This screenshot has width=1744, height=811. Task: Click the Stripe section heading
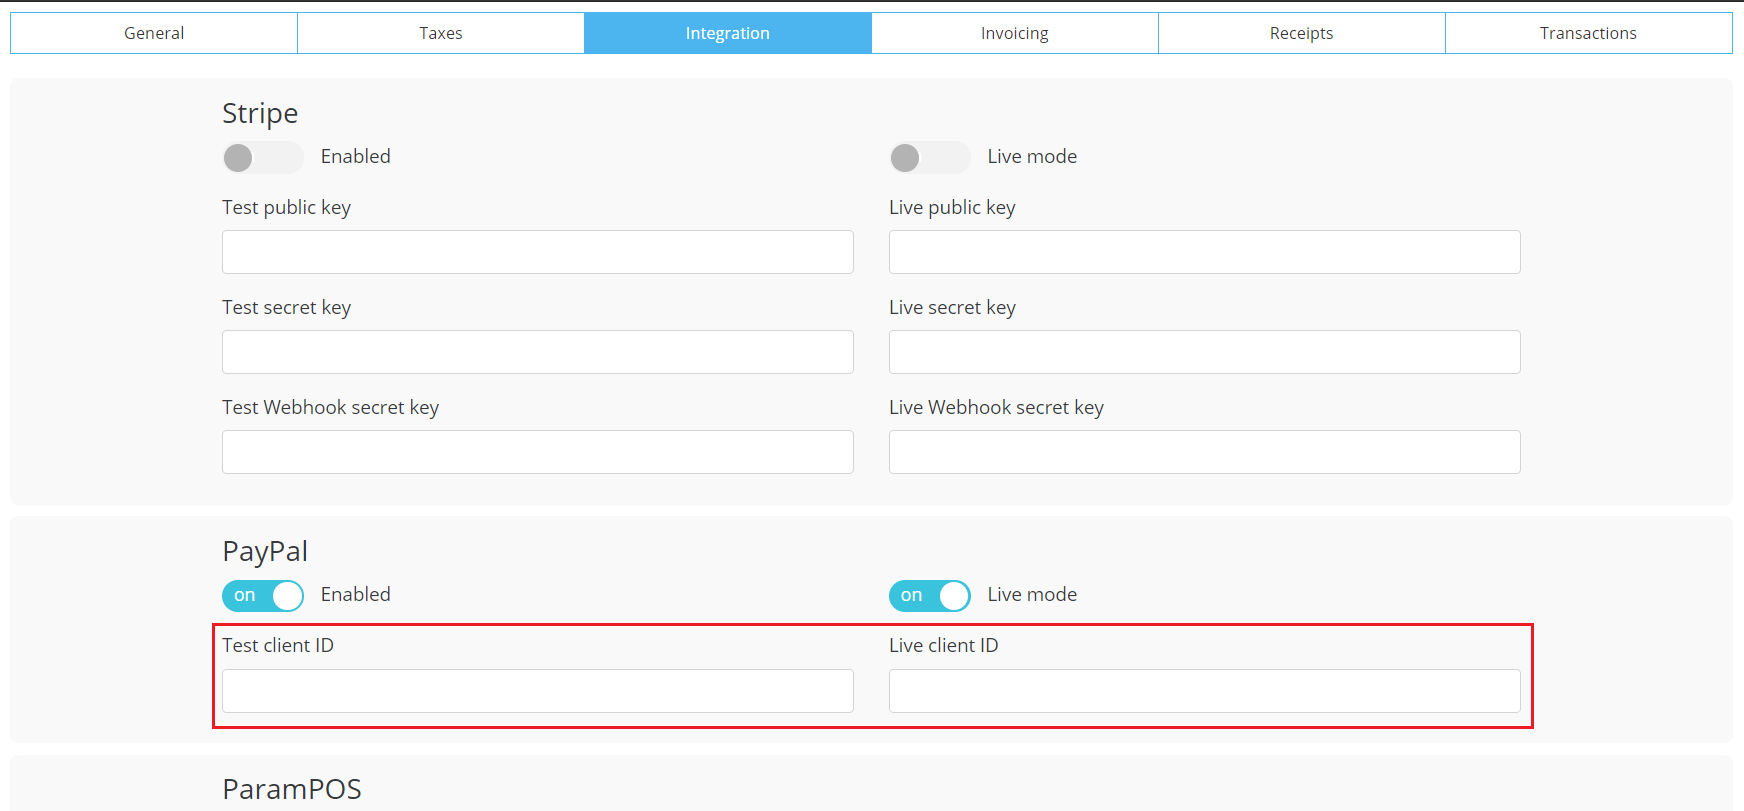[260, 114]
